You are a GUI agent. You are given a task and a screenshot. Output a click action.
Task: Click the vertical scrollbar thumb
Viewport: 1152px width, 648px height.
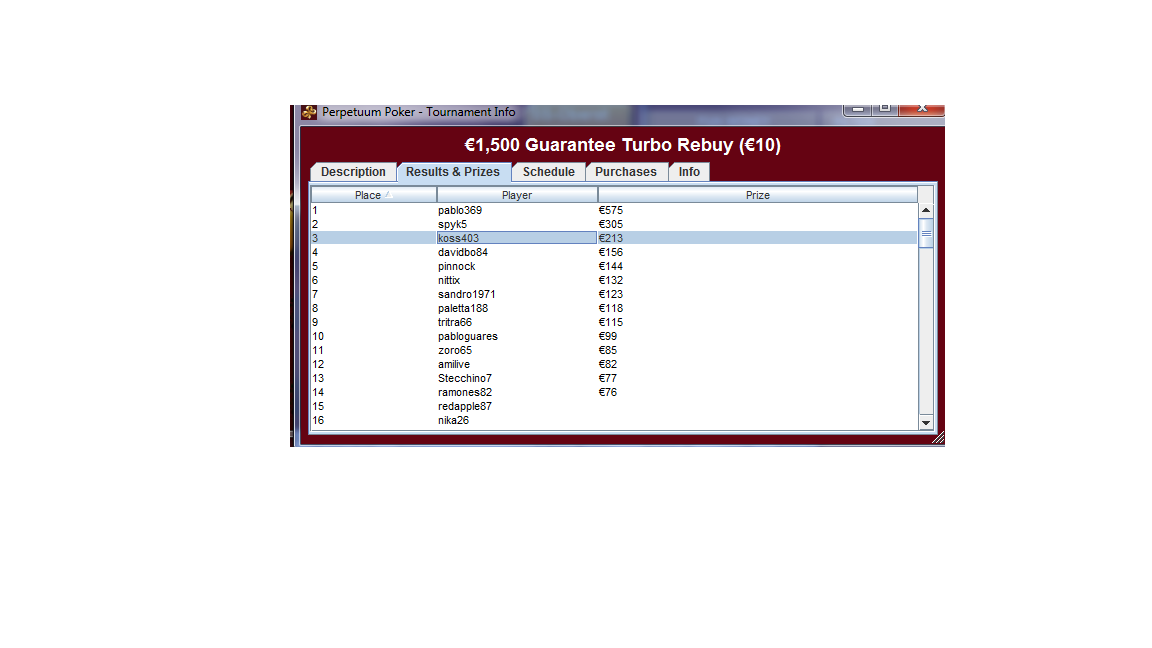click(925, 233)
